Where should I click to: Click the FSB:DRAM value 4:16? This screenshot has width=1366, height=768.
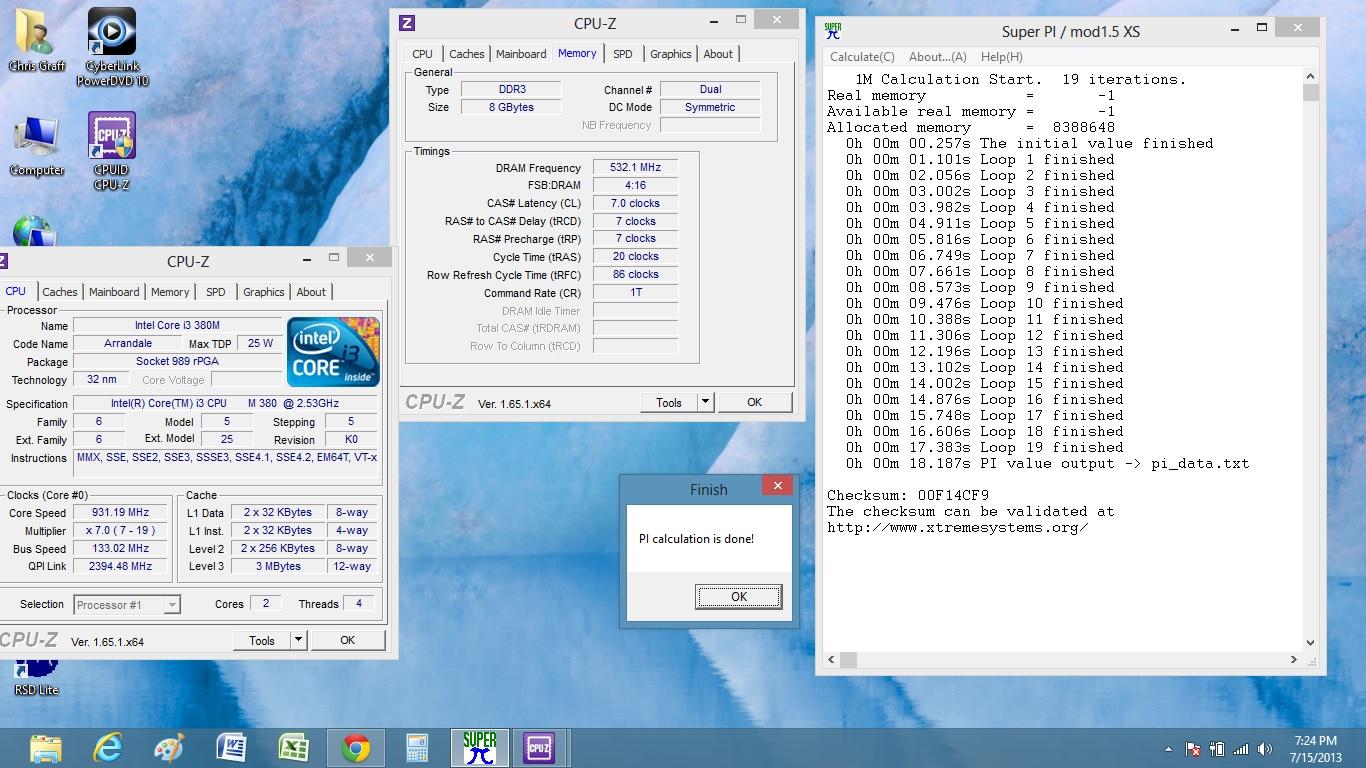pos(635,185)
